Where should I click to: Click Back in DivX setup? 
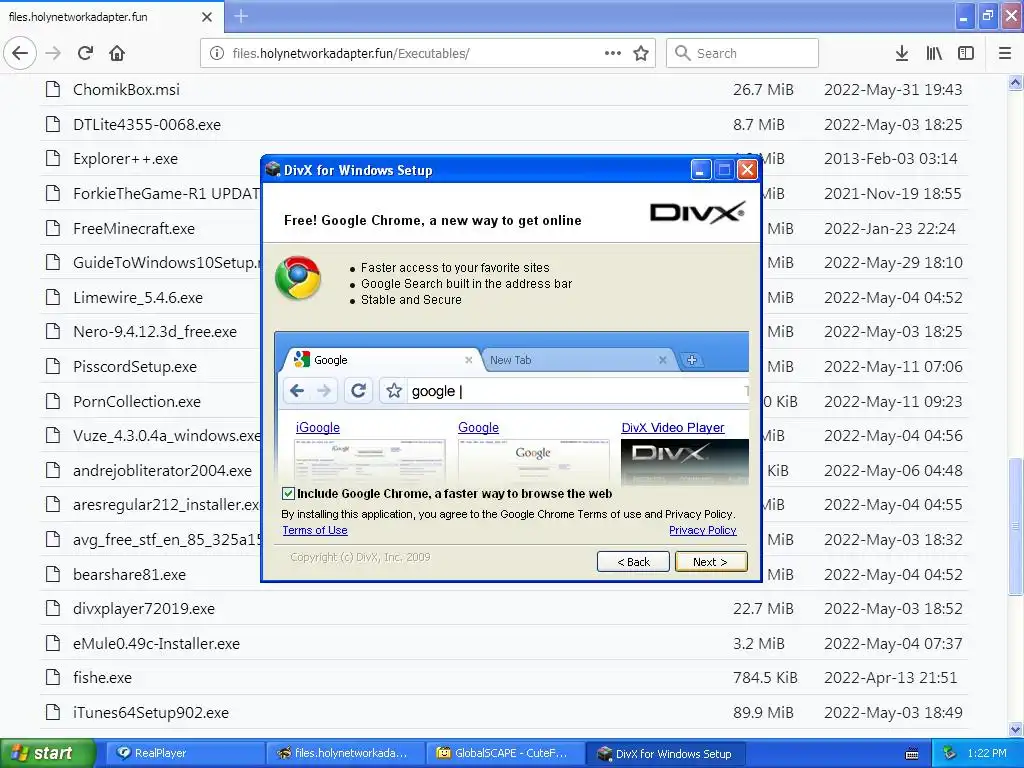click(x=633, y=562)
